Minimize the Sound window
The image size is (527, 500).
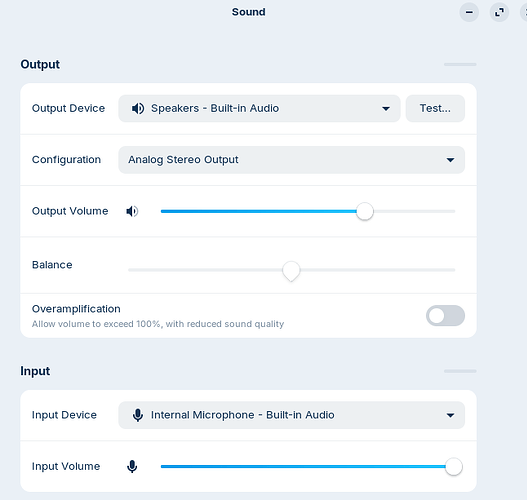(469, 12)
